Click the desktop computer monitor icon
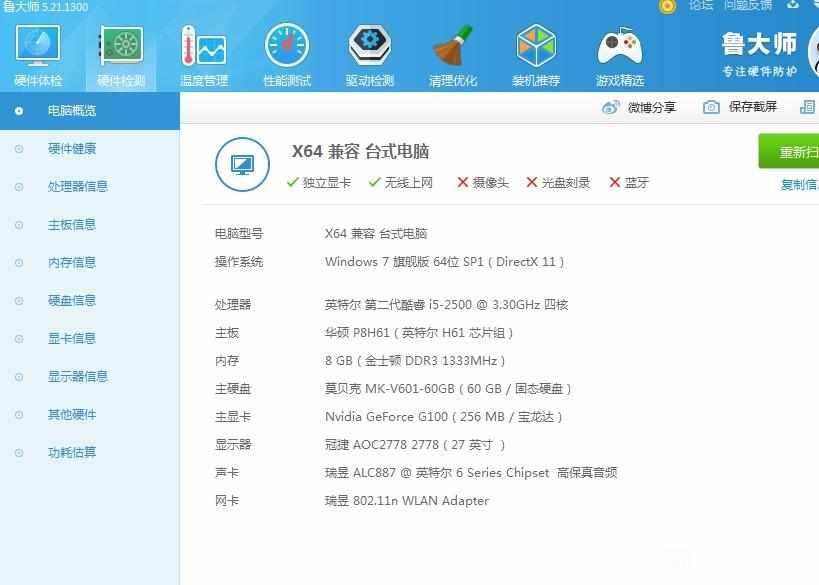Viewport: 819px width, 585px height. pos(242,165)
